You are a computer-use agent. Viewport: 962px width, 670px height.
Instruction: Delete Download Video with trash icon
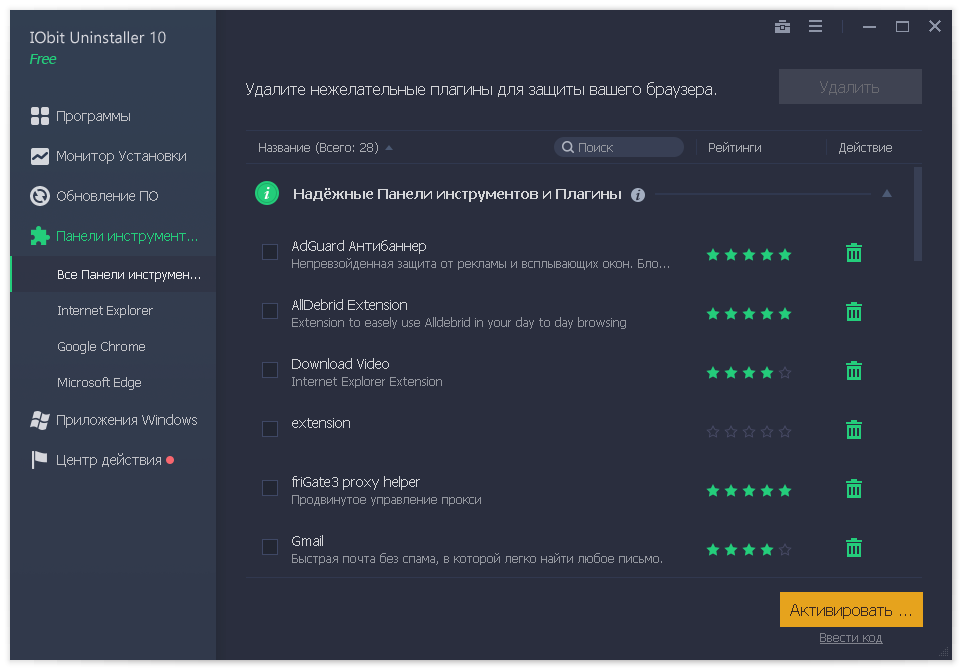click(x=854, y=371)
